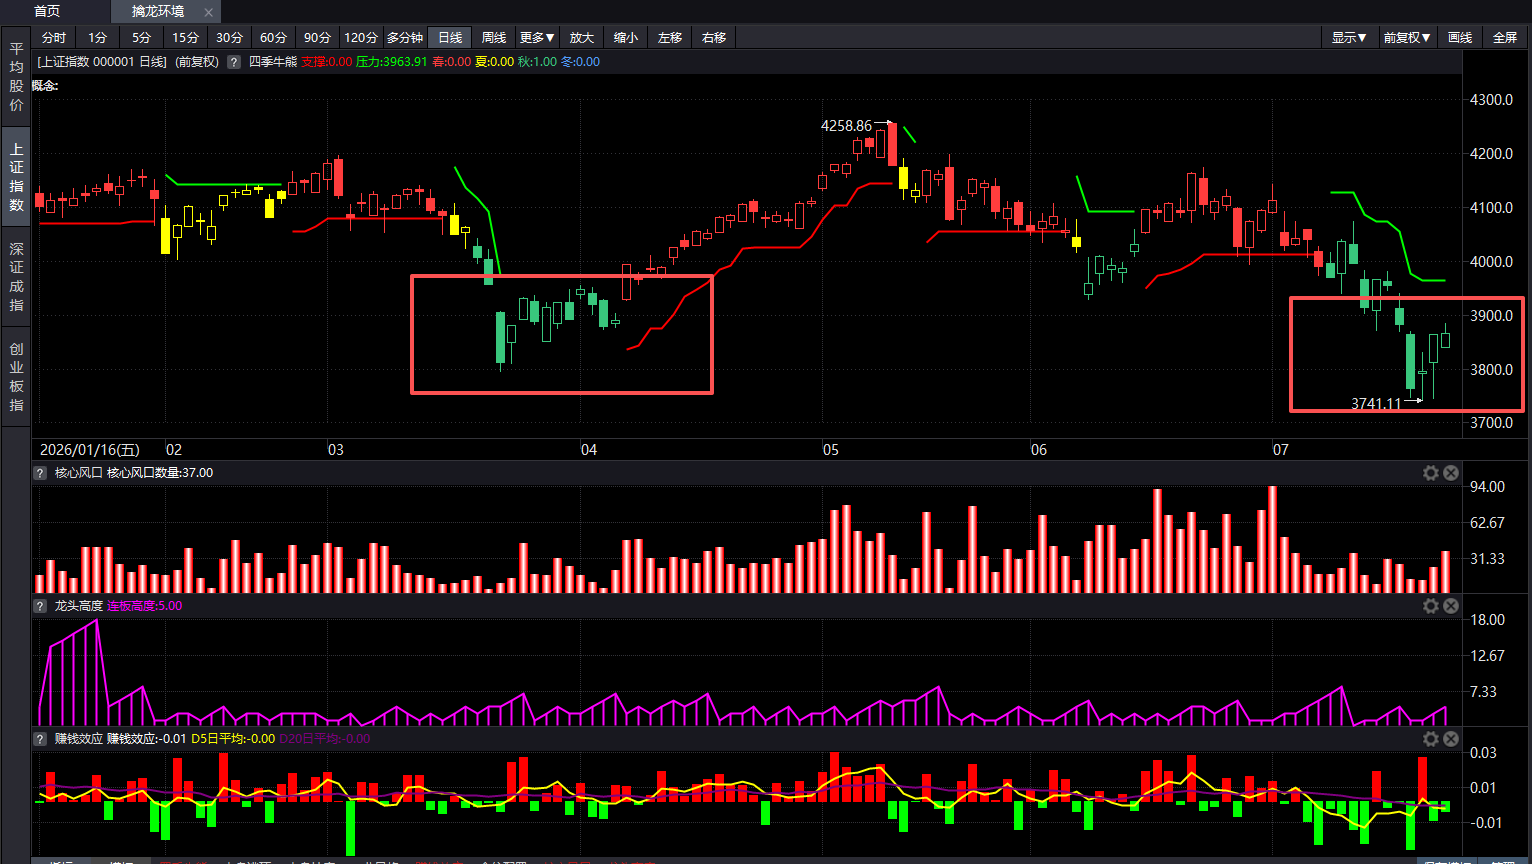Click the 核心风口数量:37.00 value

click(160, 473)
